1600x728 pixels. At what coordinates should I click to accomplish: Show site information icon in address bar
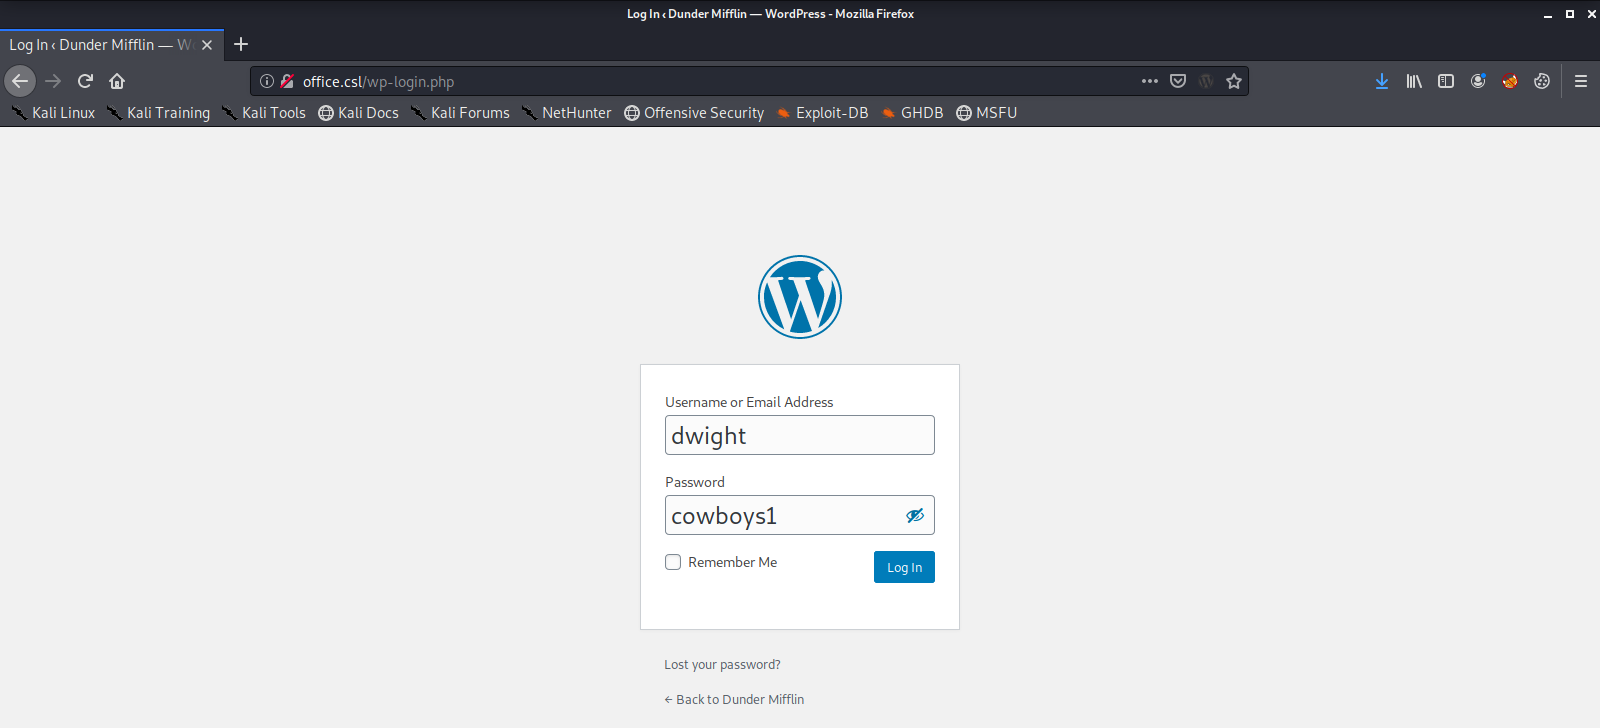tap(267, 81)
